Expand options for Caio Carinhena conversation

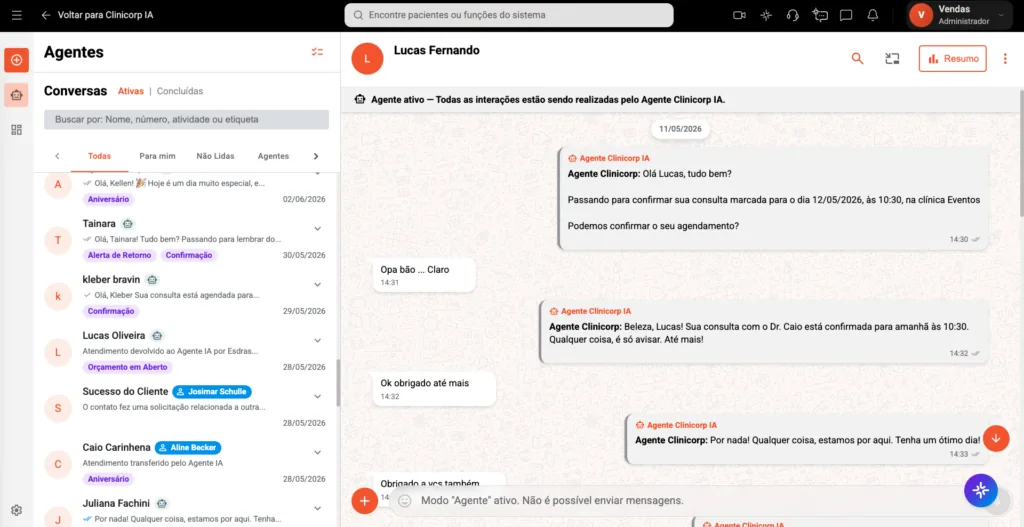[x=317, y=453]
